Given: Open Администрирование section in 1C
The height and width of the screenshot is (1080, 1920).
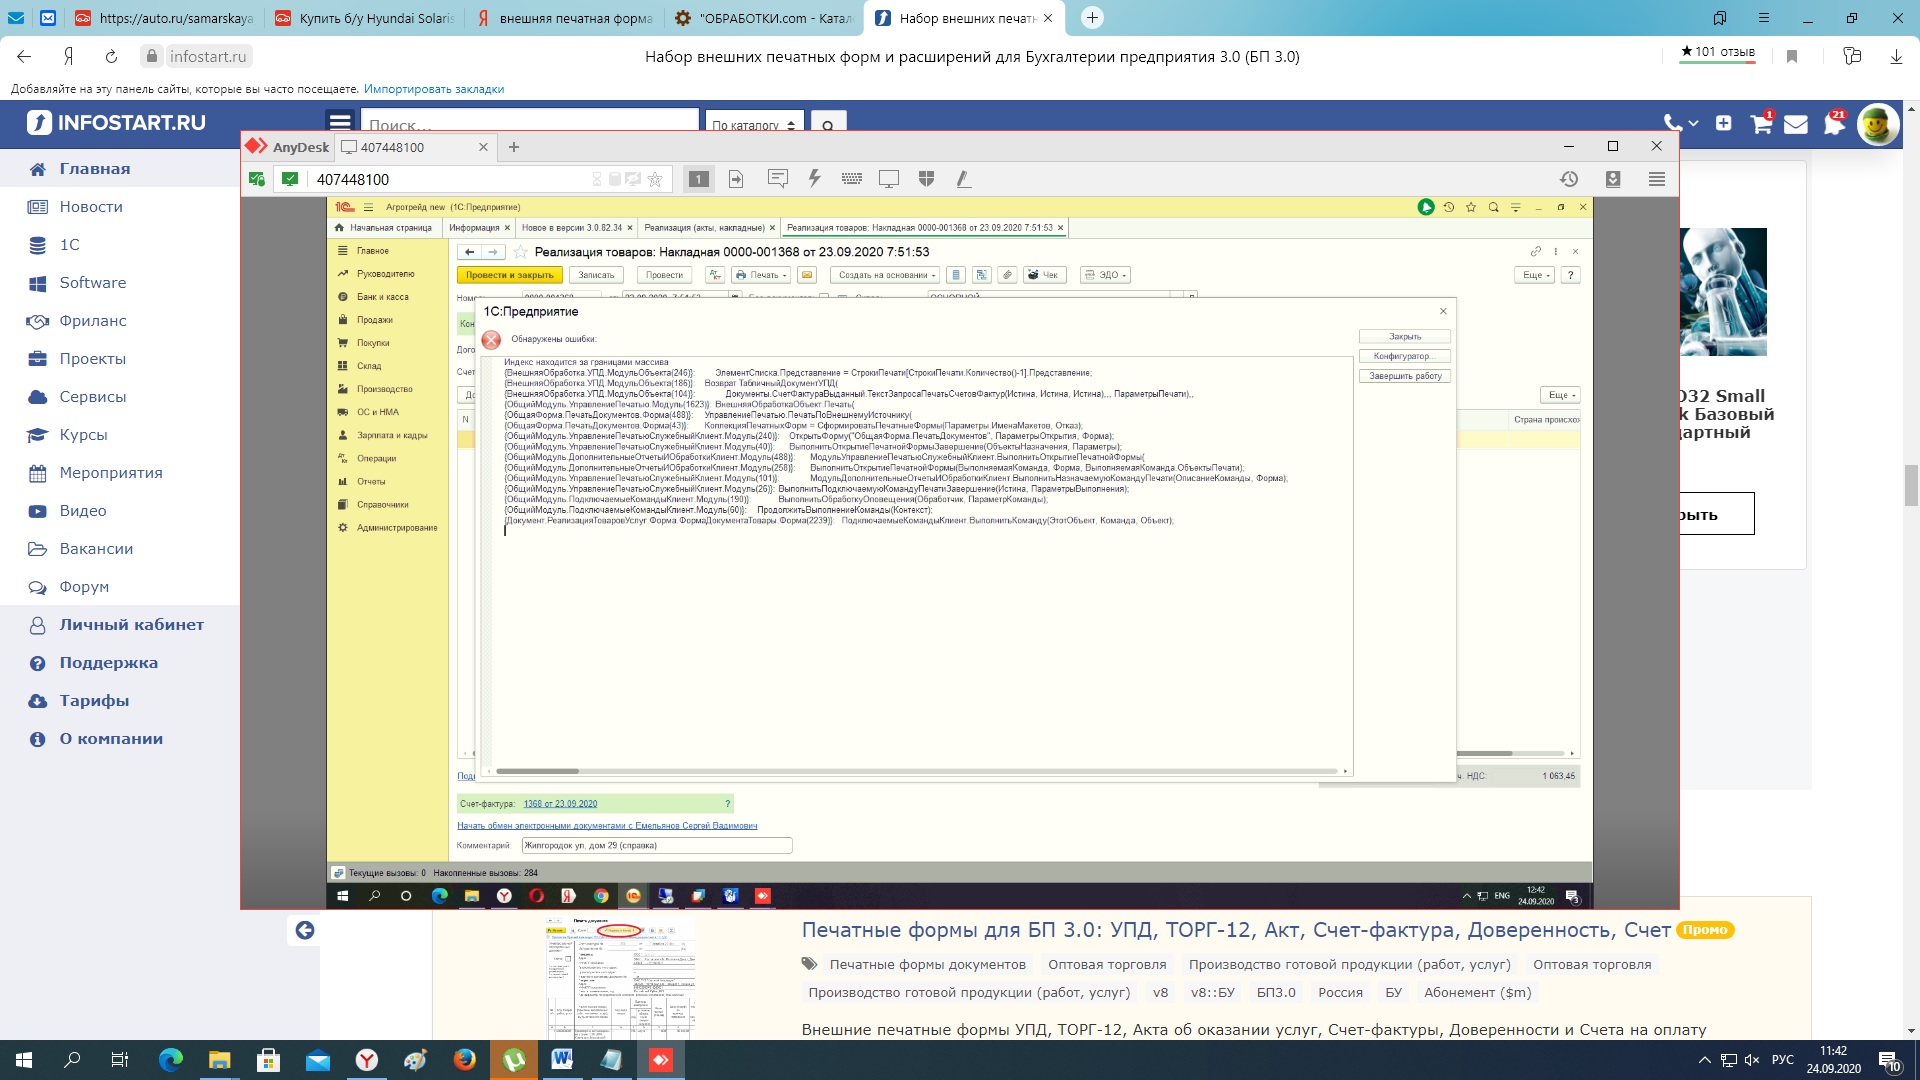Looking at the screenshot, I should pyautogui.click(x=396, y=528).
